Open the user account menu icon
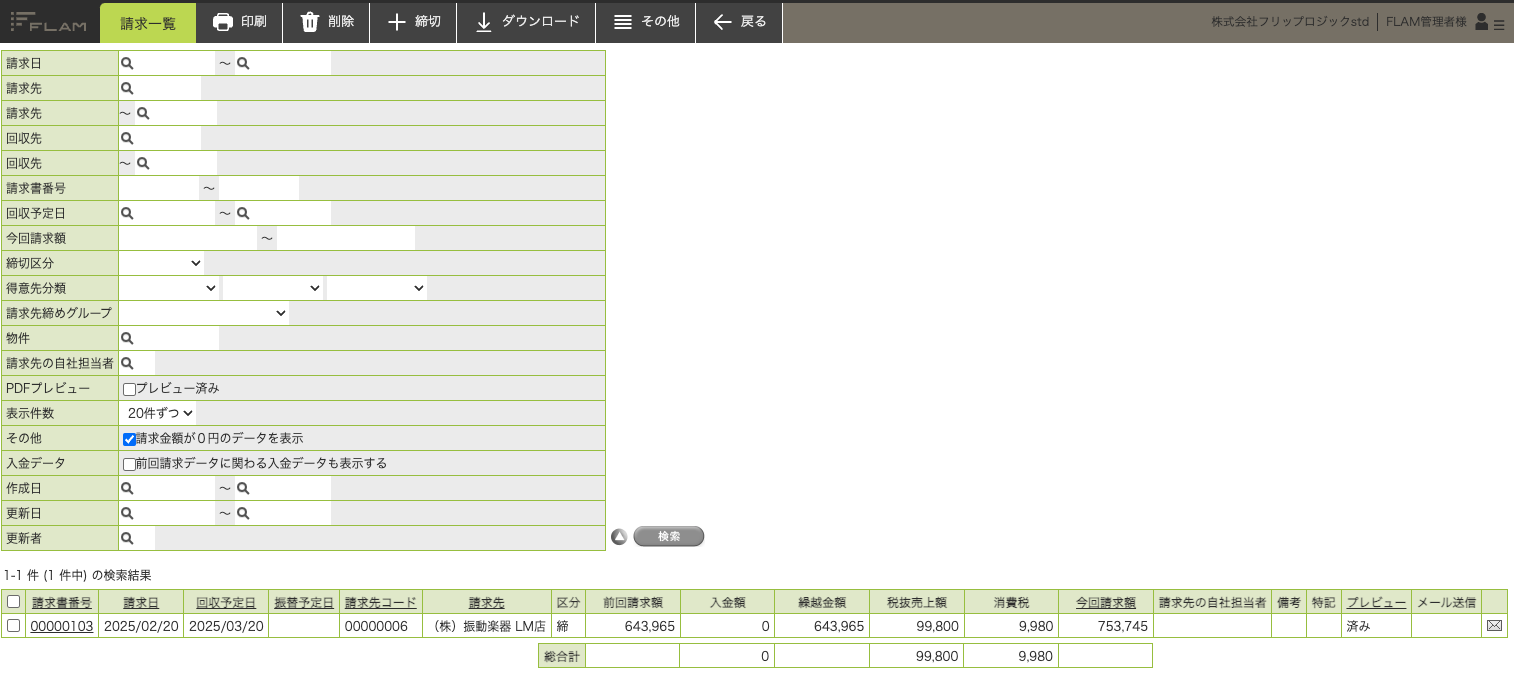The width and height of the screenshot is (1514, 674). coord(1490,22)
